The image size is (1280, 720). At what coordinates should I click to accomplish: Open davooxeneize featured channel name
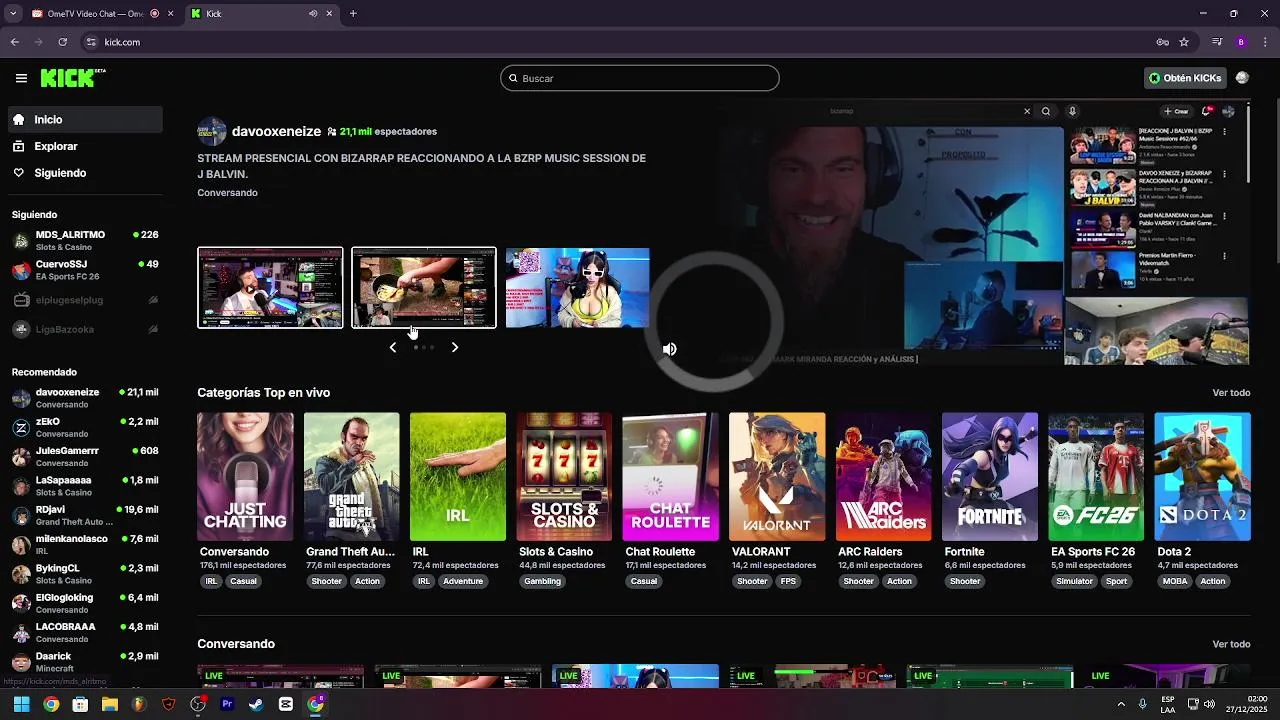[x=276, y=131]
